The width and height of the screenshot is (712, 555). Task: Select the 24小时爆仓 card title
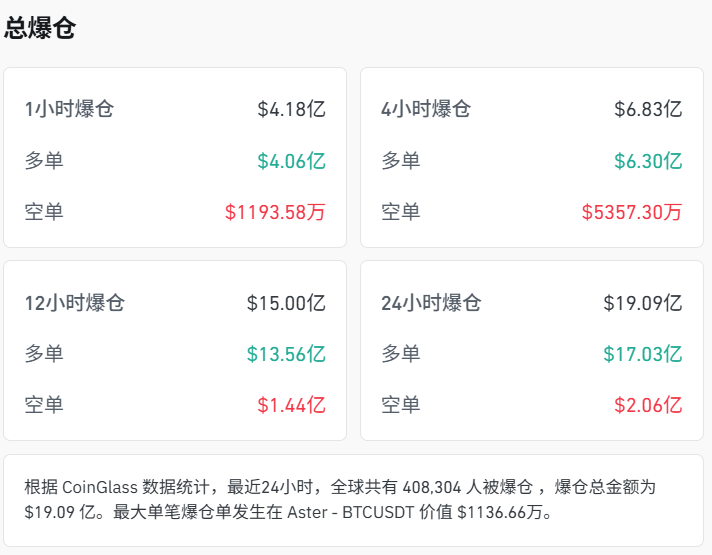(x=431, y=302)
